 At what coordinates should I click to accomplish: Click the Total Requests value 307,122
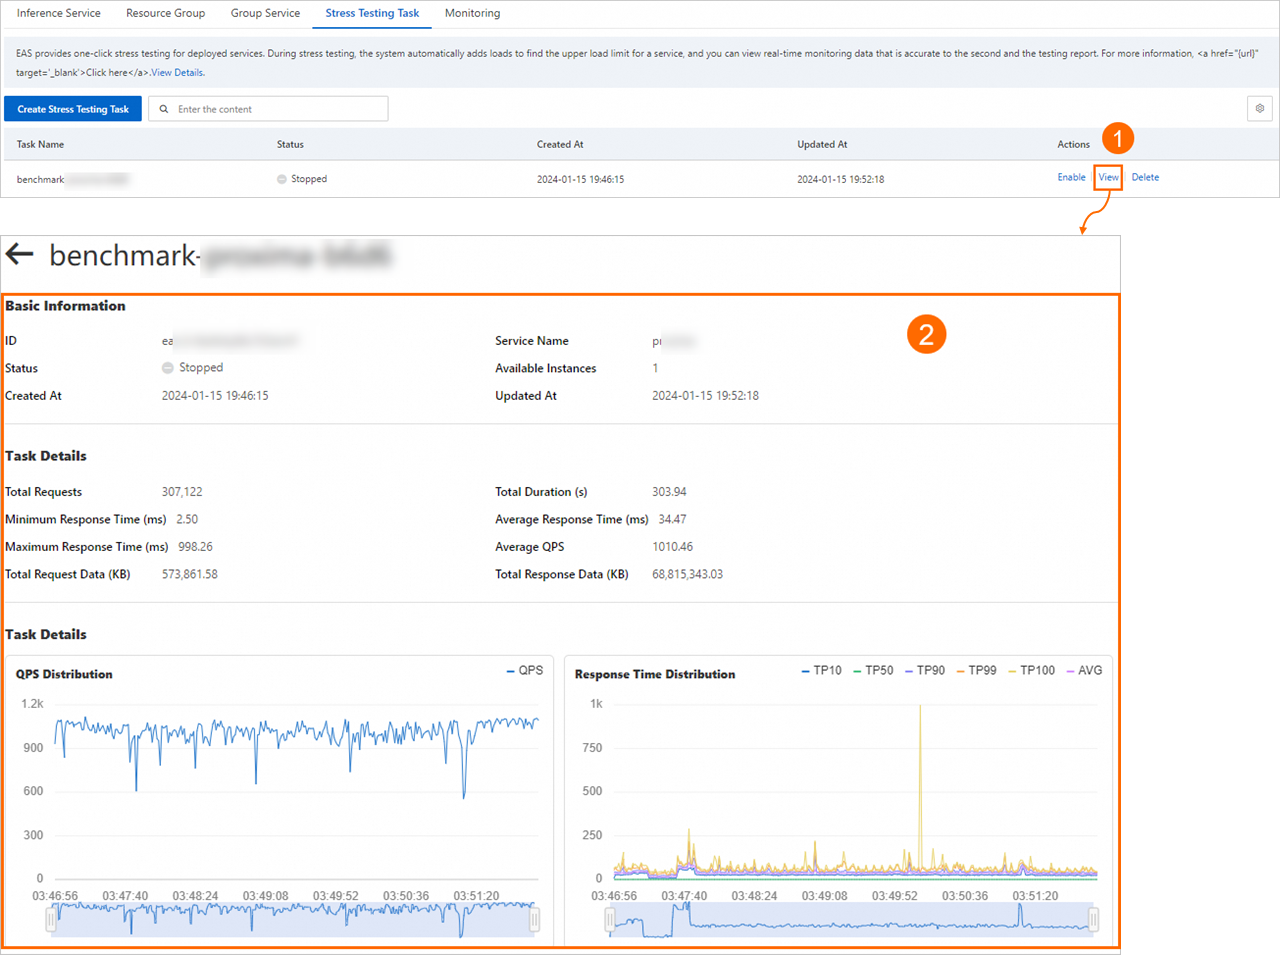pos(182,492)
